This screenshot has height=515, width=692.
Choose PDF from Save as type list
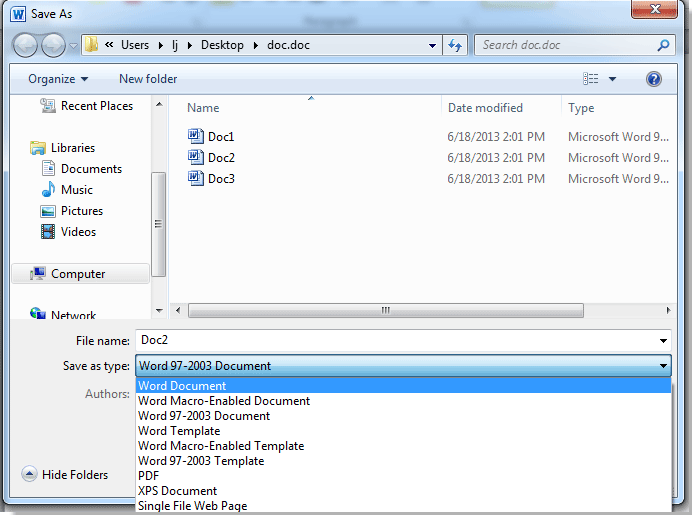coord(149,476)
